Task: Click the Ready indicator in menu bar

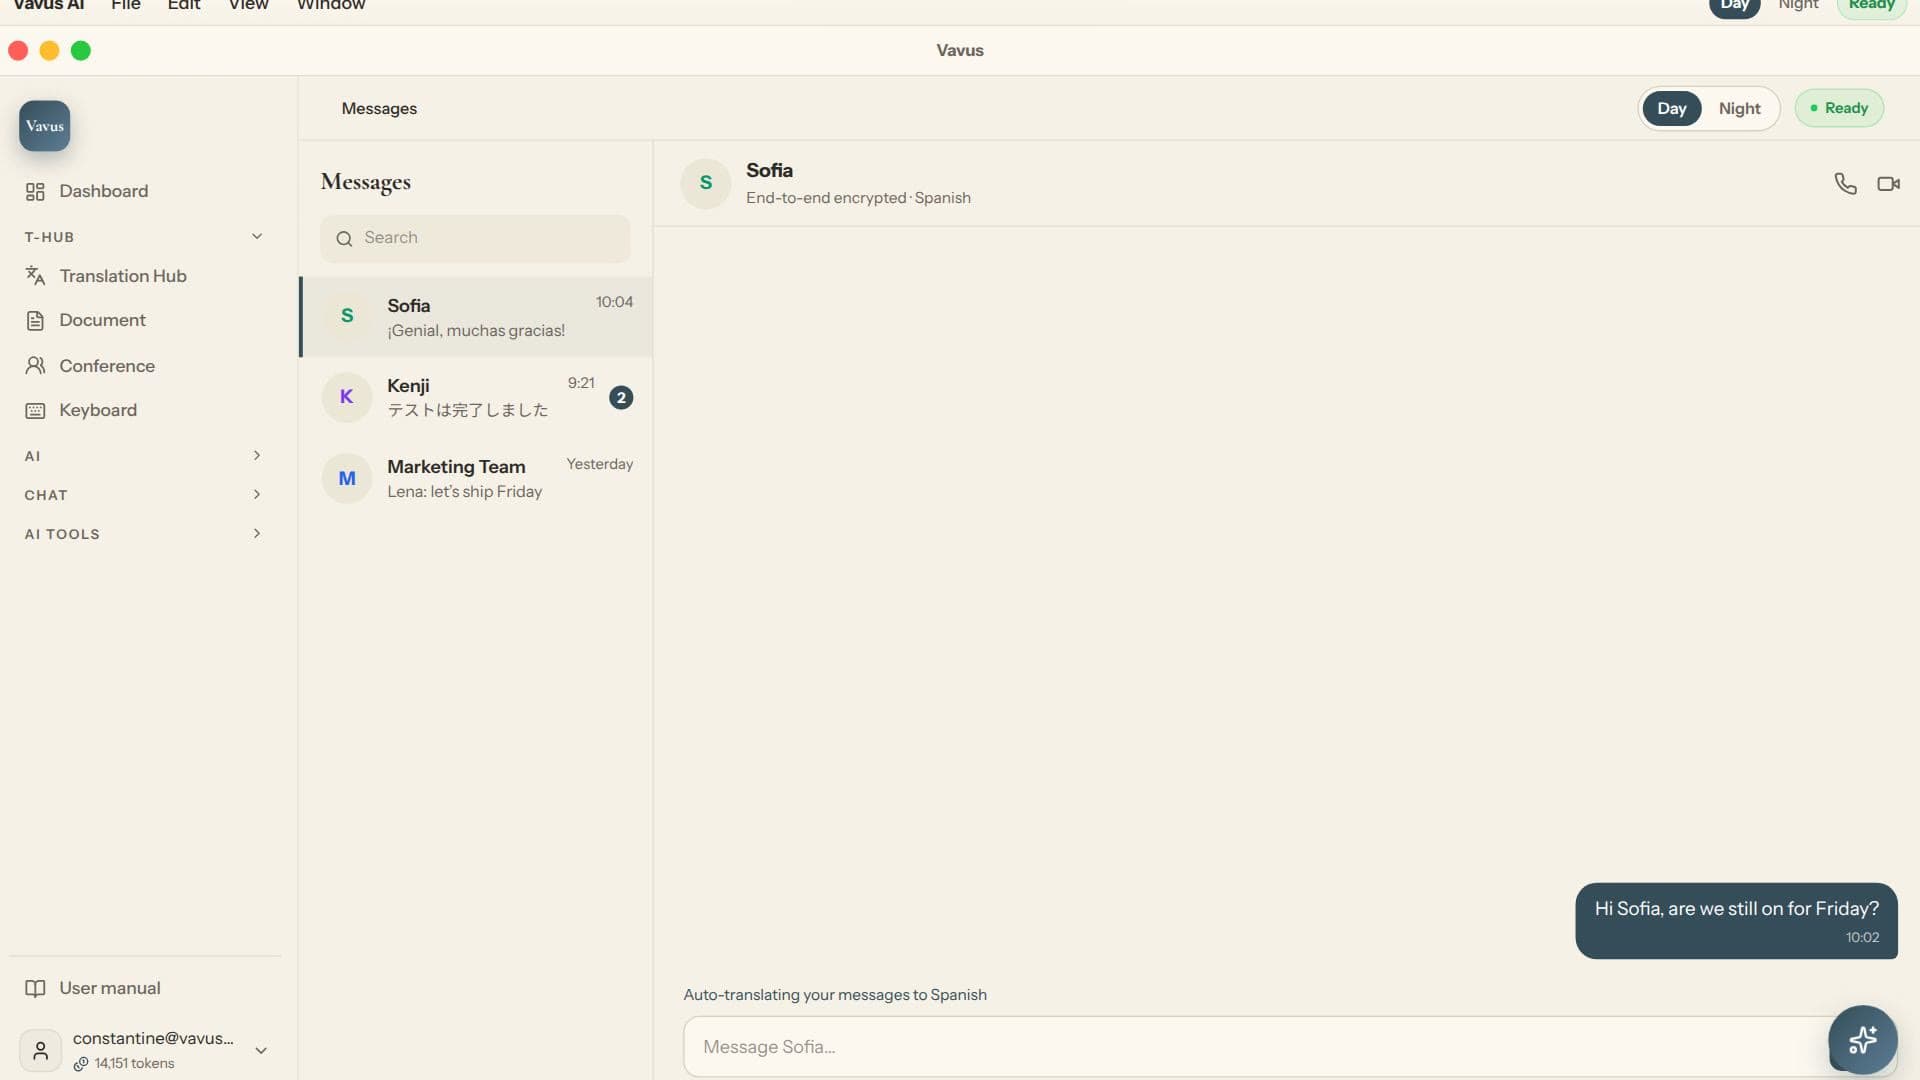Action: (1871, 6)
